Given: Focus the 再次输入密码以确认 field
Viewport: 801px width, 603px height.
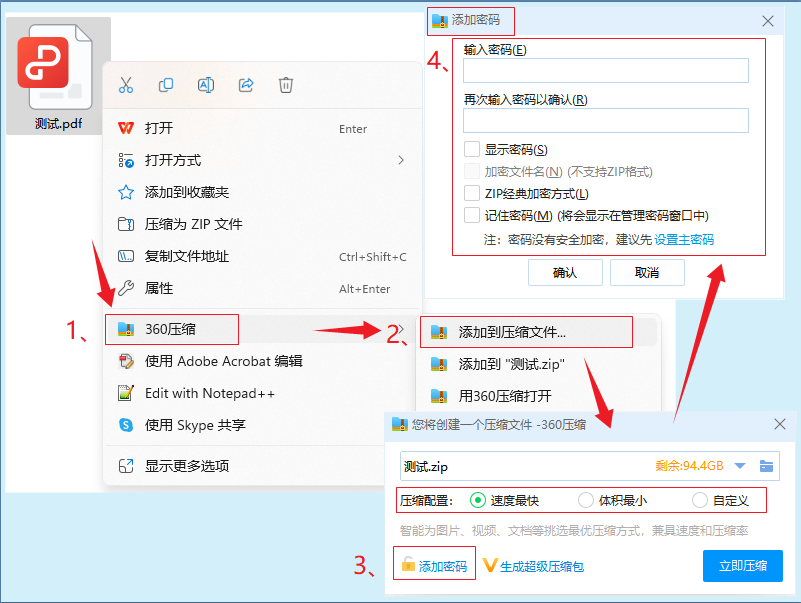Looking at the screenshot, I should [x=605, y=120].
